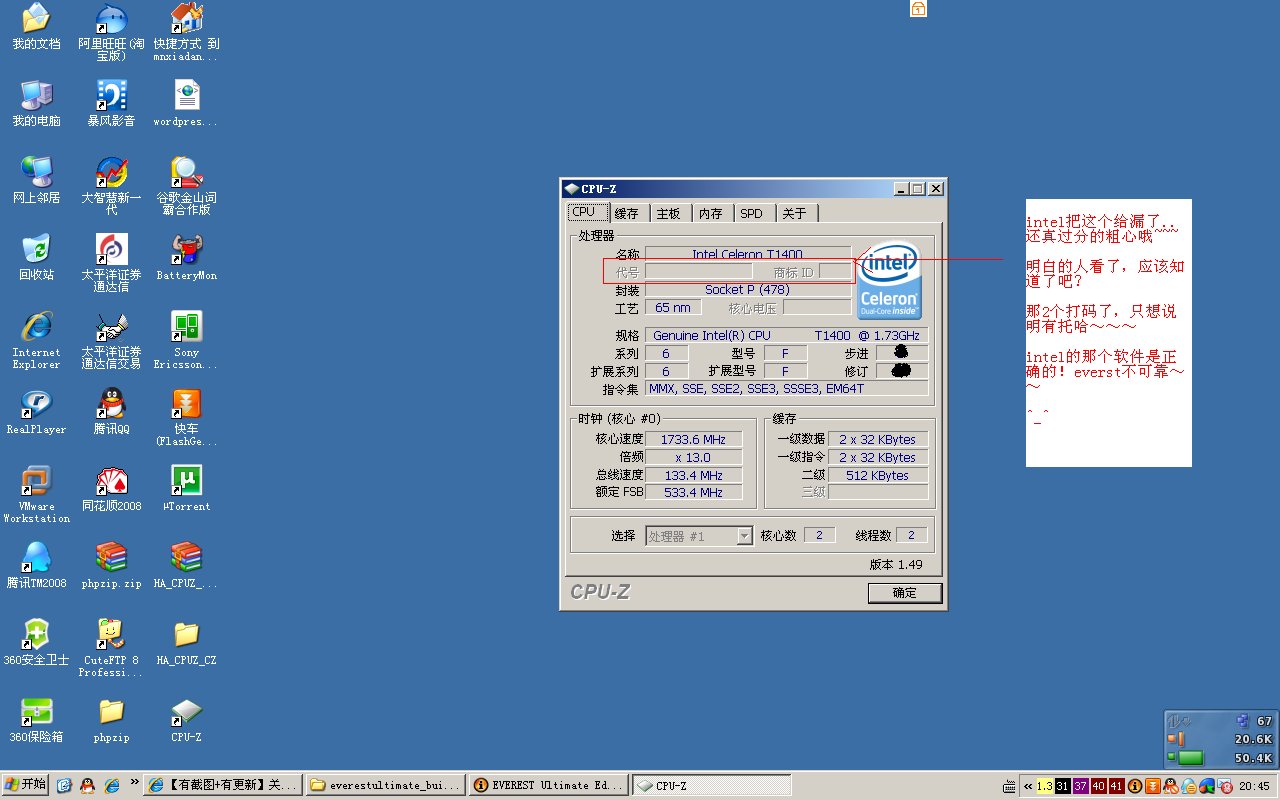Go to the 关于 tab
The image size is (1280, 800).
[794, 213]
